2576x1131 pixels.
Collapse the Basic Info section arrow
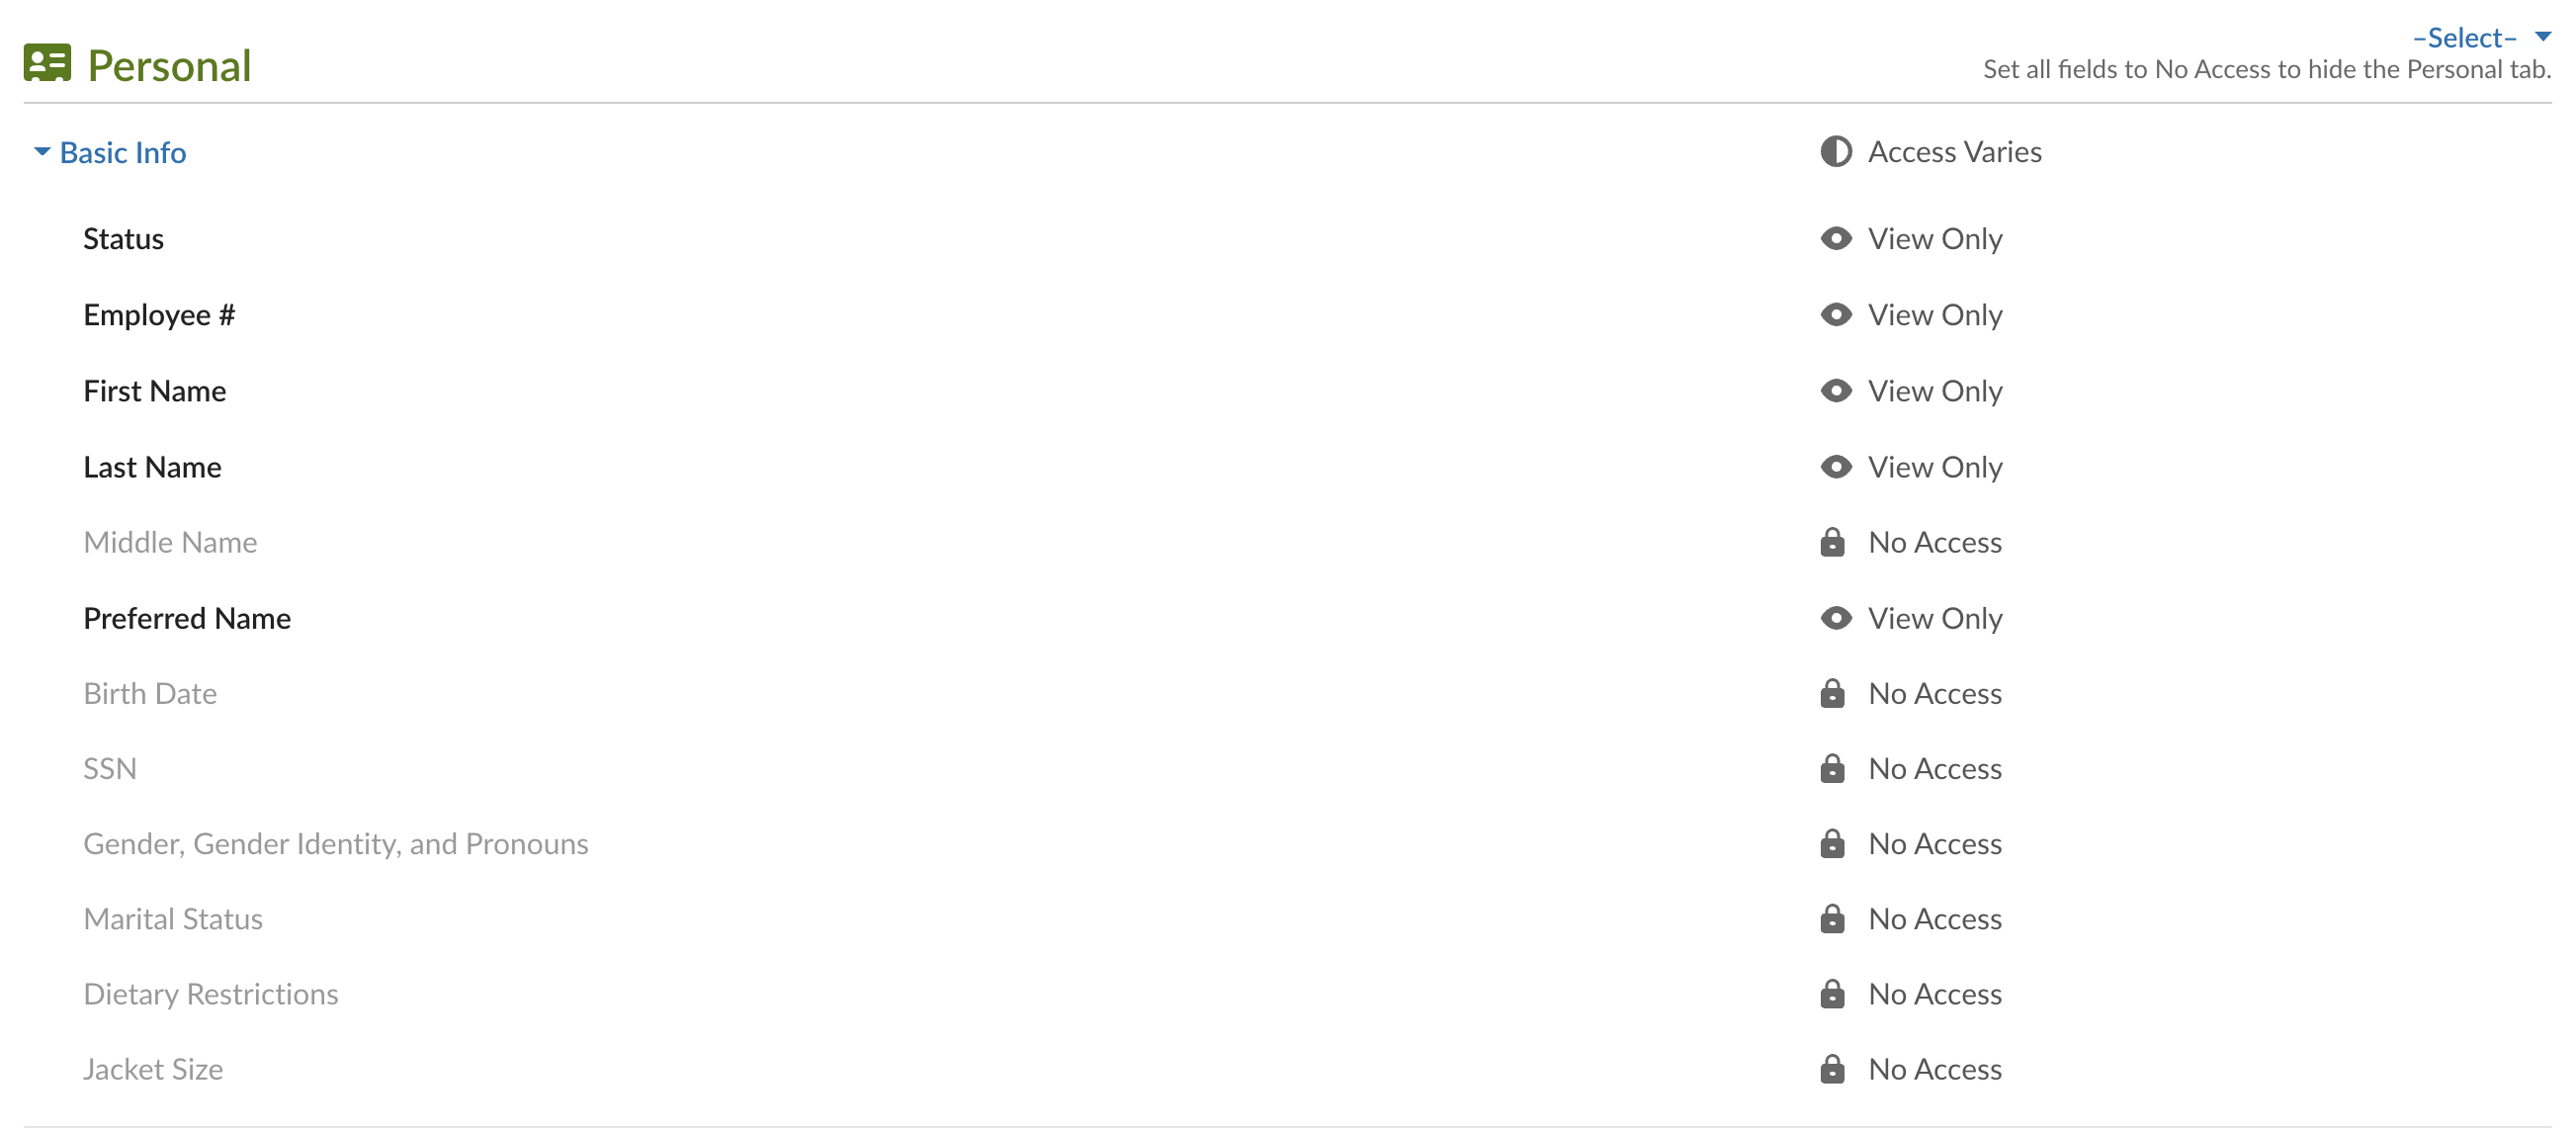pos(42,152)
